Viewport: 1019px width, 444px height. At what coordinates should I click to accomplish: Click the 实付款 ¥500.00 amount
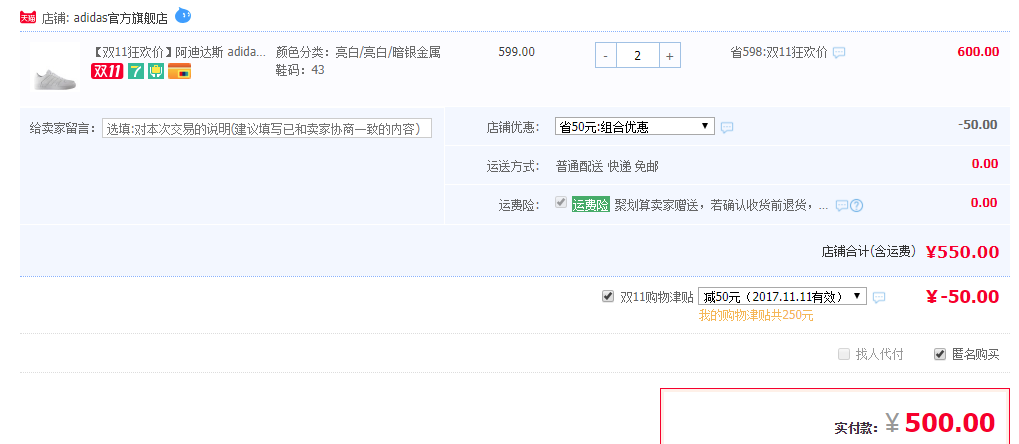[x=940, y=423]
